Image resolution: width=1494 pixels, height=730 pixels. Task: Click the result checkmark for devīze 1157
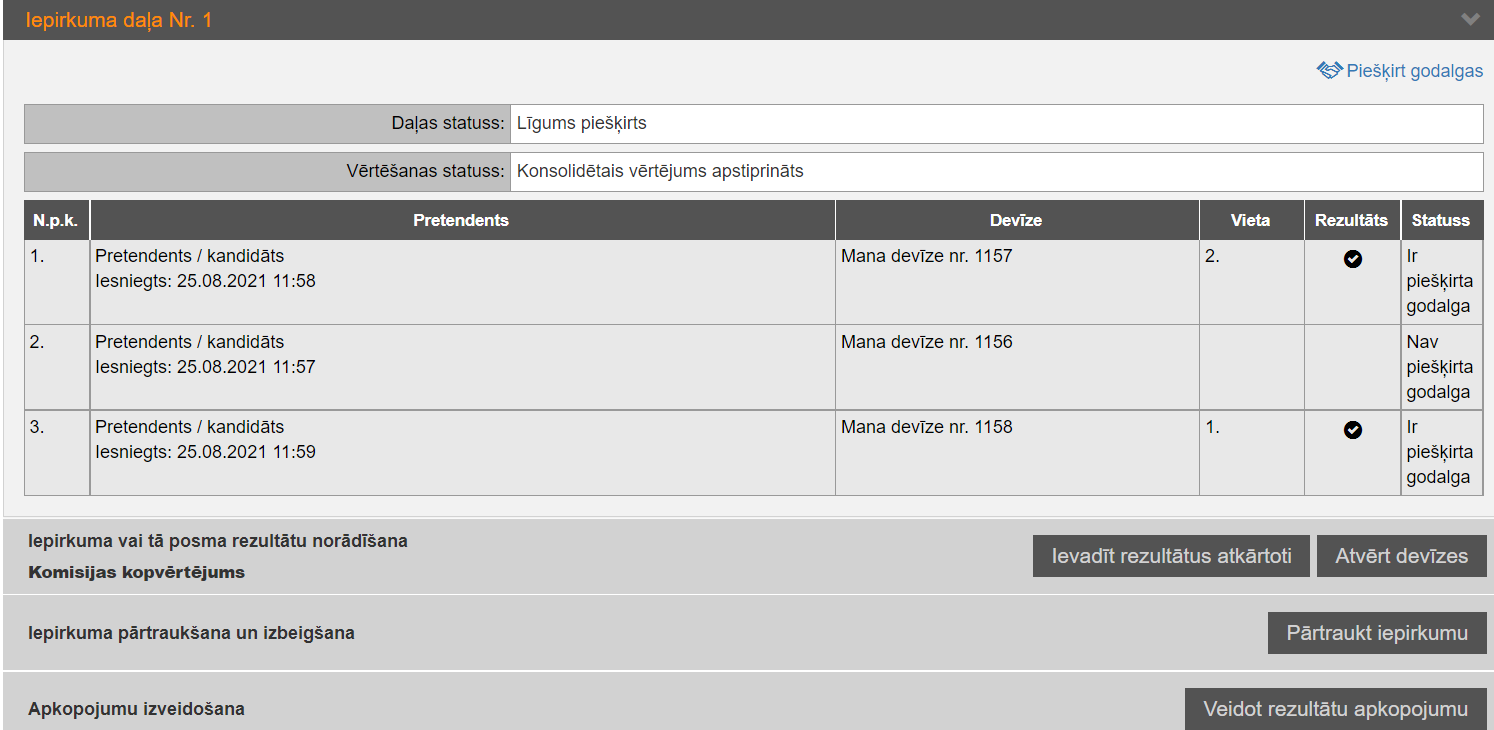[1352, 259]
